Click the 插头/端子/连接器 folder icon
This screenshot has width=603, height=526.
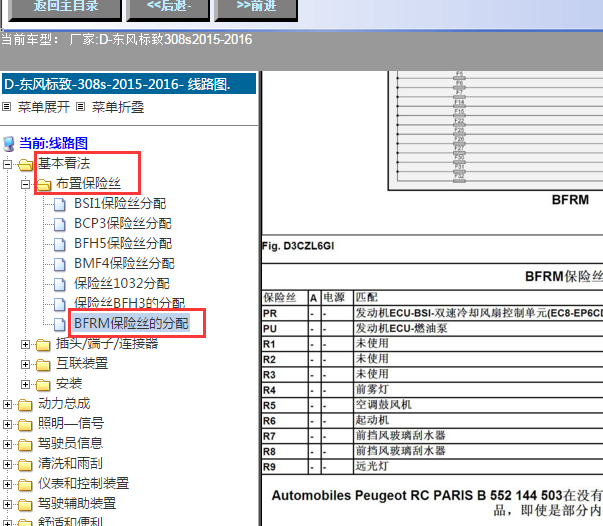(43, 345)
